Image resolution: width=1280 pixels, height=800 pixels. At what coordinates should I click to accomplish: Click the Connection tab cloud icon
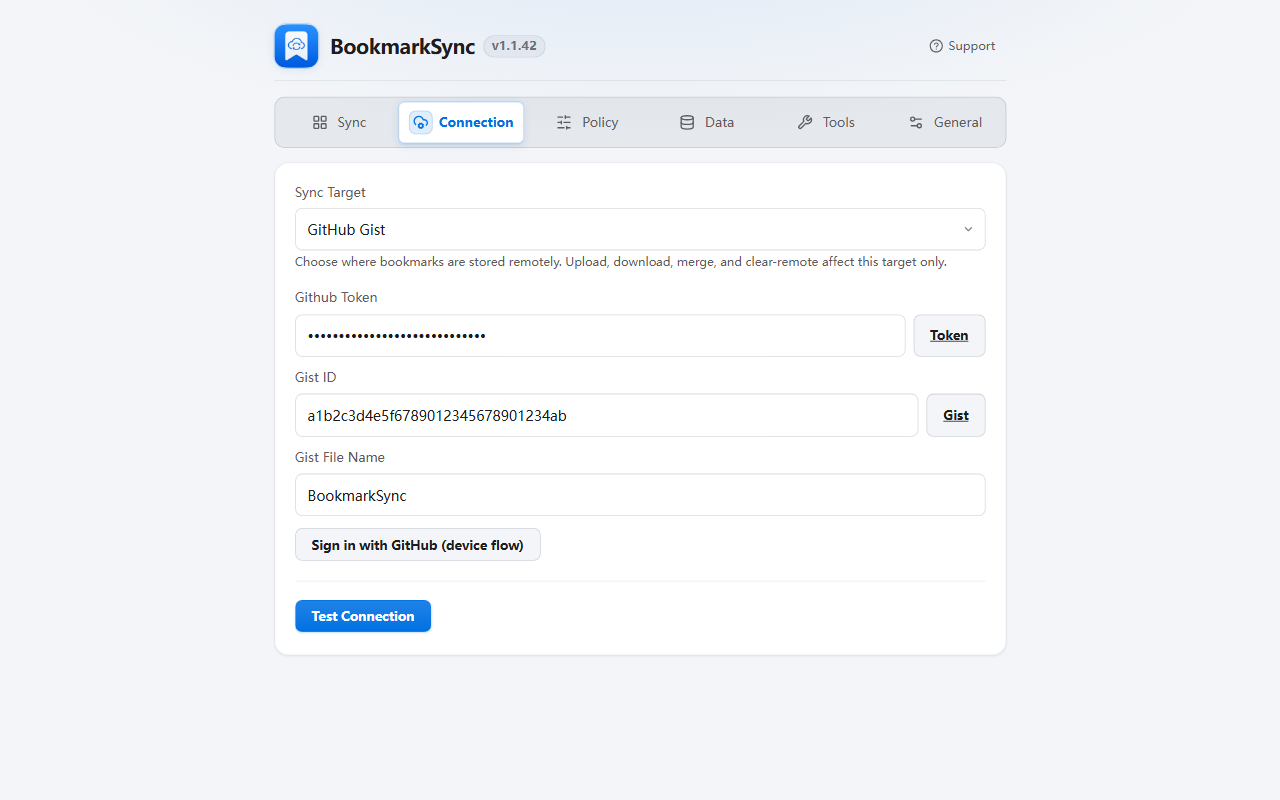(x=421, y=122)
